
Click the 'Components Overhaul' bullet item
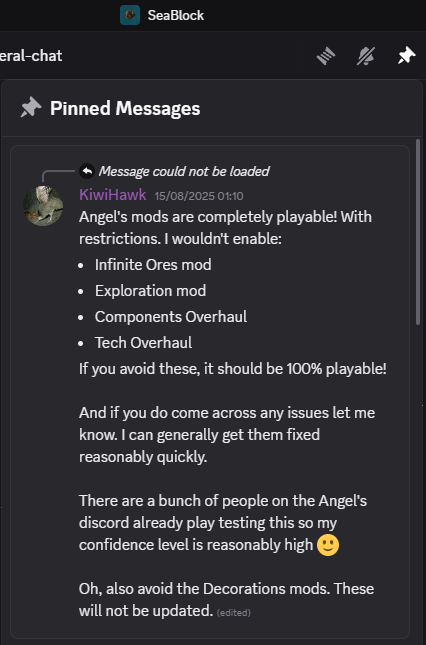(x=171, y=317)
